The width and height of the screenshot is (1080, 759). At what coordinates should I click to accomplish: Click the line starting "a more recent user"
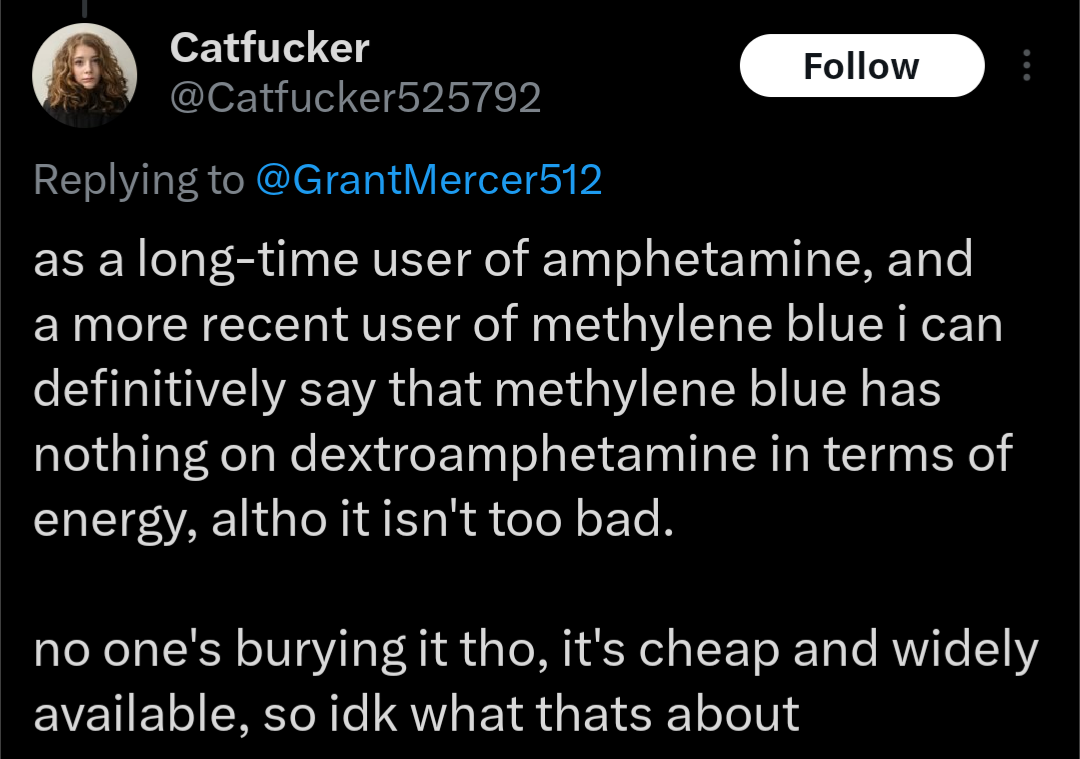(517, 326)
